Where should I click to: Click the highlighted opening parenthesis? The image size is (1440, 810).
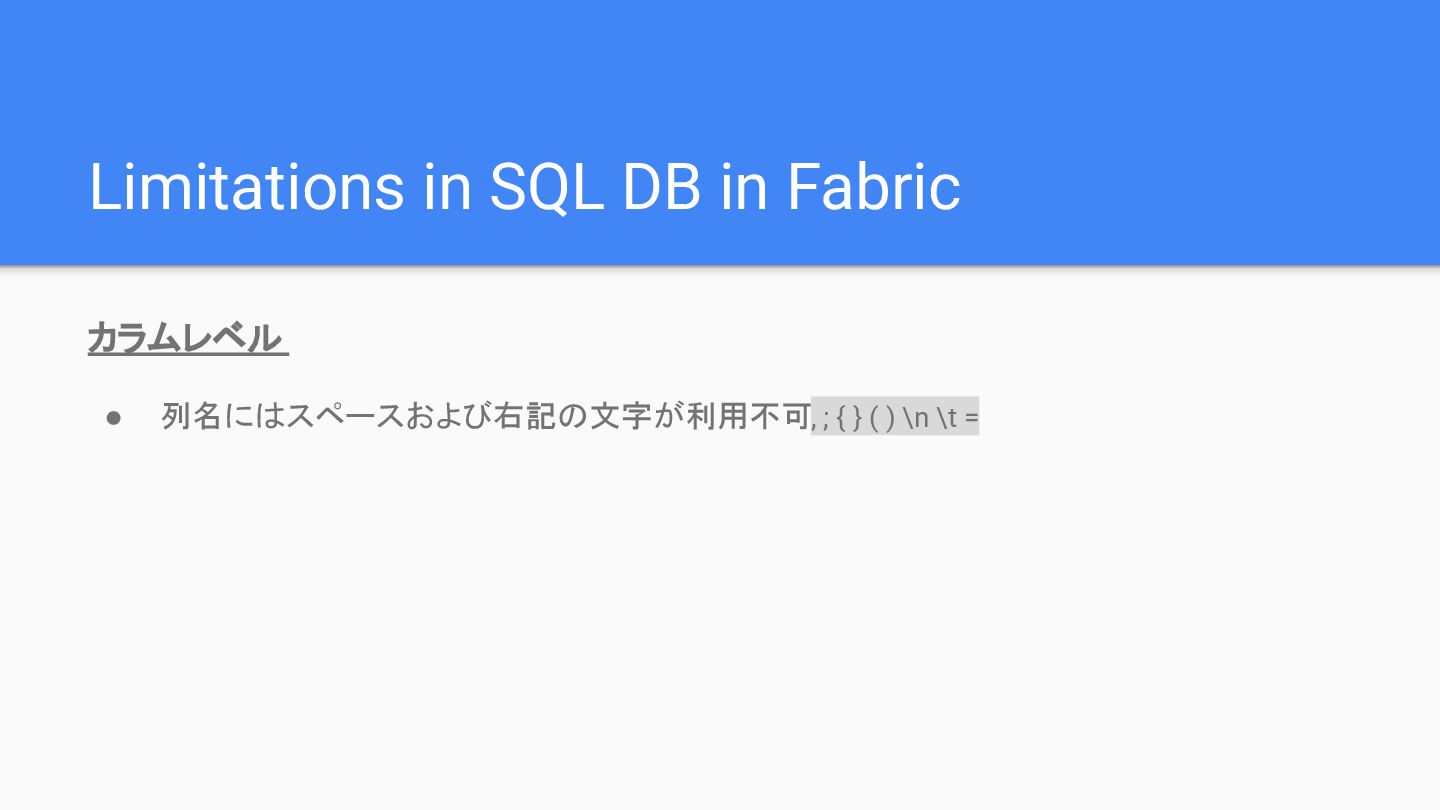875,418
